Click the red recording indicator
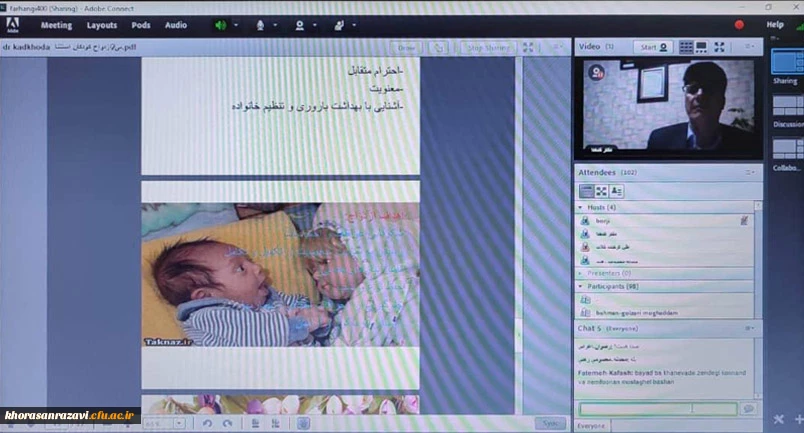Viewport: 804px width, 433px height. [x=740, y=25]
